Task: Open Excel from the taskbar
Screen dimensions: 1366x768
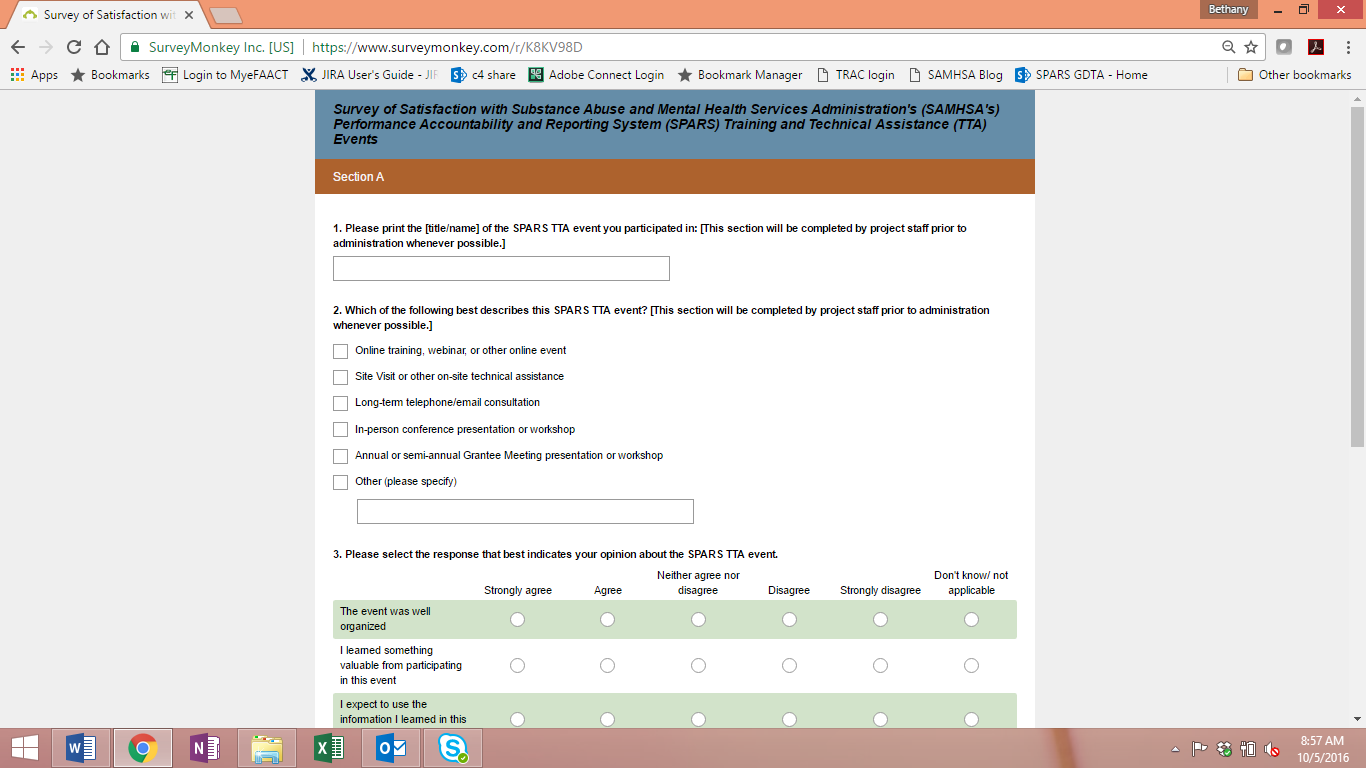Action: point(329,748)
